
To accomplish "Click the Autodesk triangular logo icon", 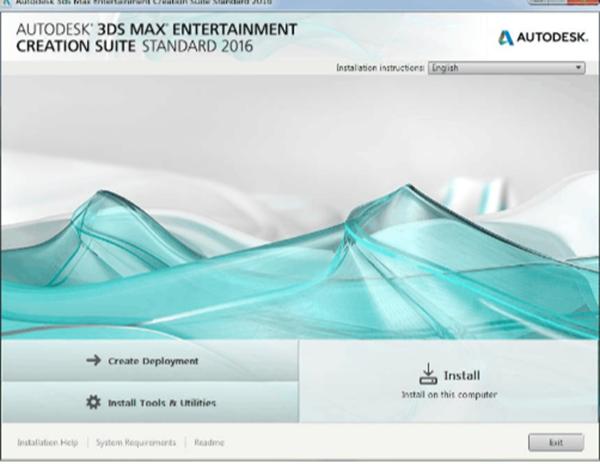I will (506, 38).
